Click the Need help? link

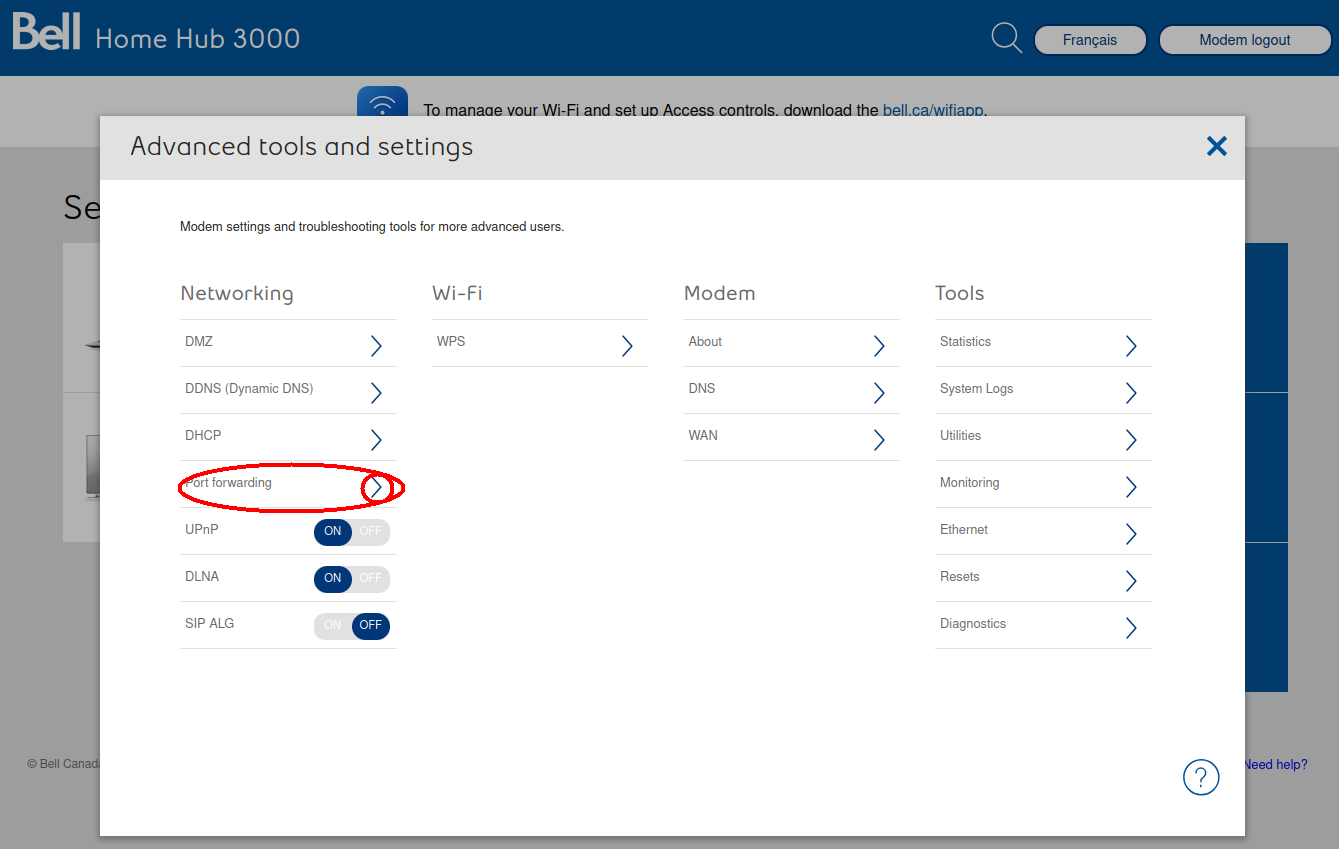point(1275,764)
